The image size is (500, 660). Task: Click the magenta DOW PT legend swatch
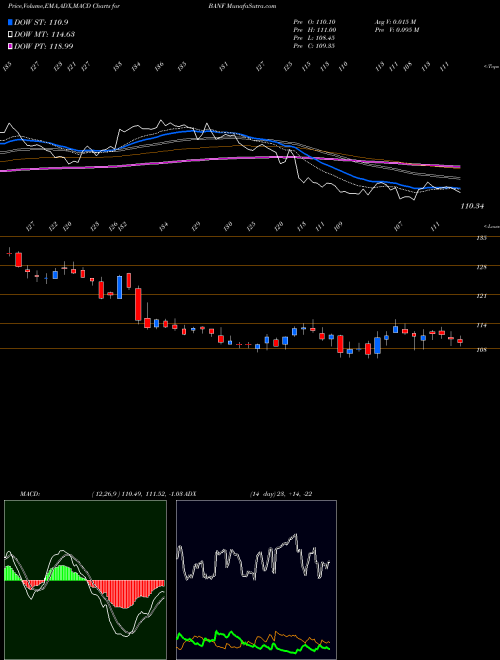pos(10,46)
